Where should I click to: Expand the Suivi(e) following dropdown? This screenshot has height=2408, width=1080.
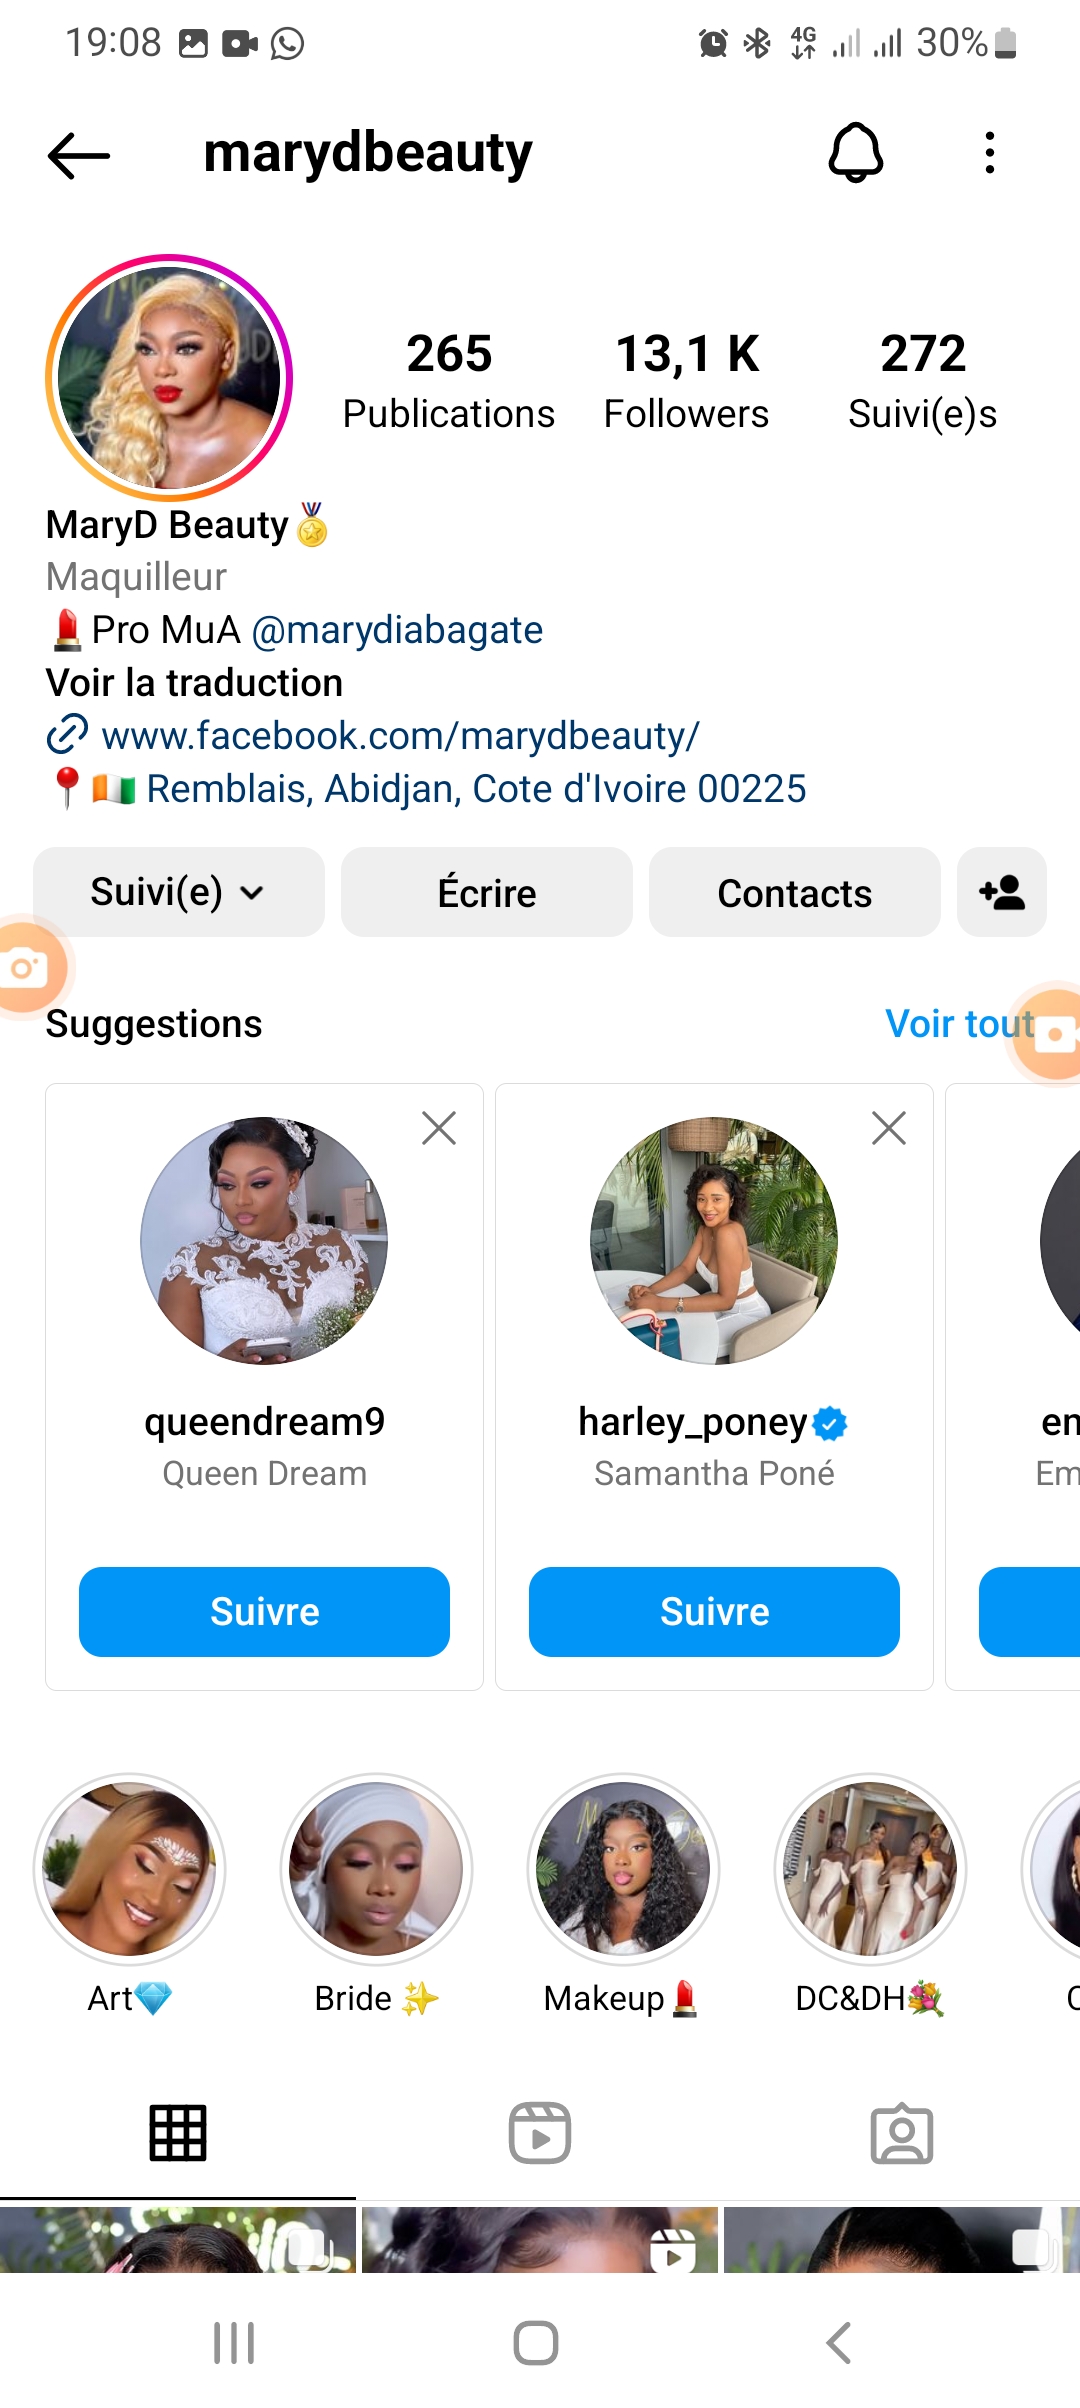(x=179, y=892)
